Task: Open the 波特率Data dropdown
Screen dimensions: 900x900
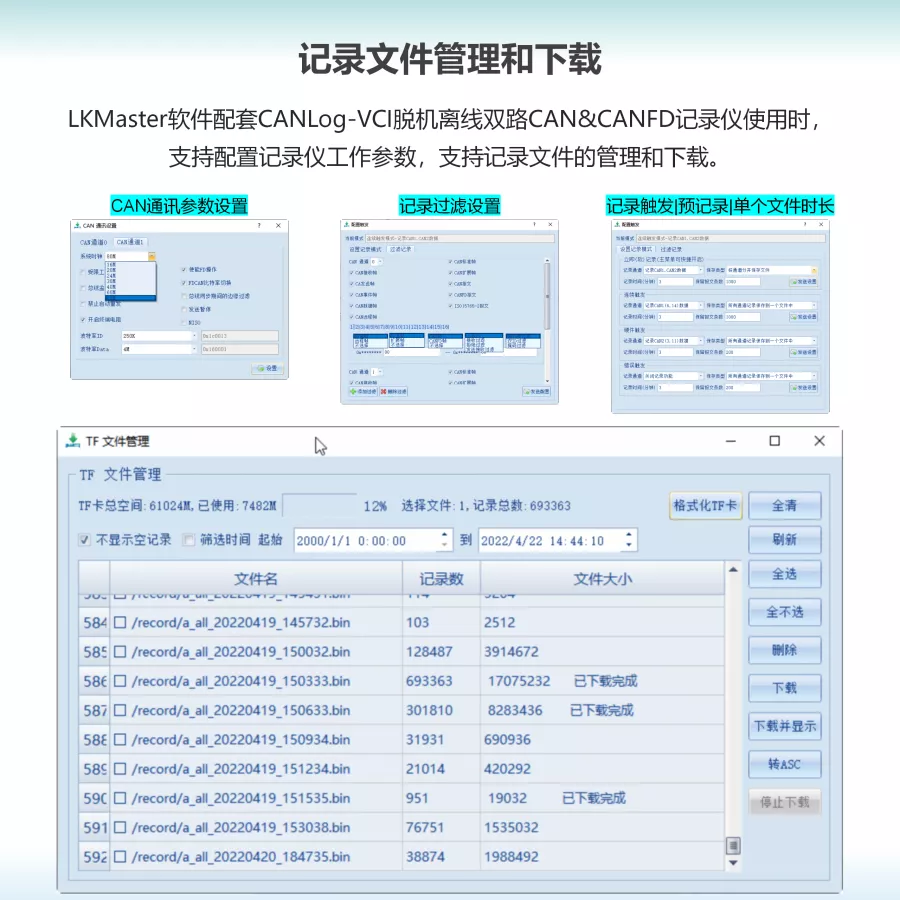Action: pos(194,349)
